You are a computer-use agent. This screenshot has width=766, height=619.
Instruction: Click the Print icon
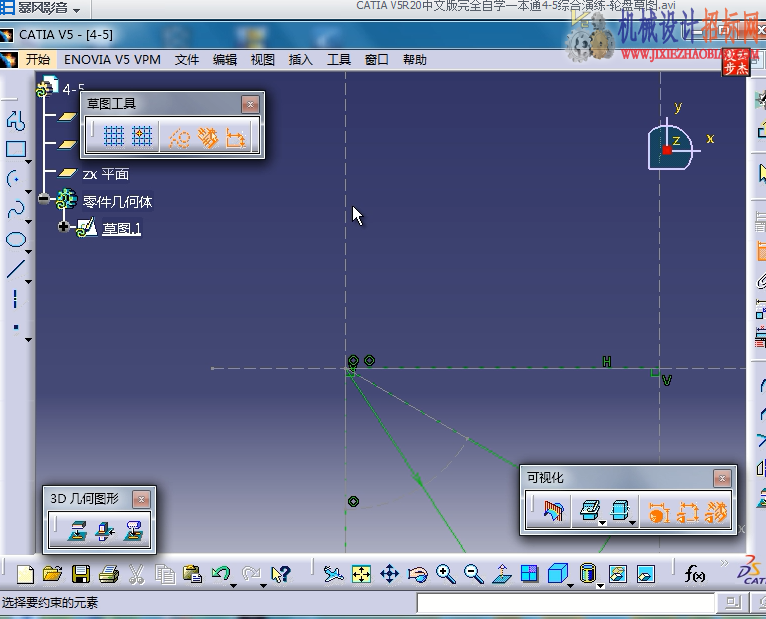(108, 574)
